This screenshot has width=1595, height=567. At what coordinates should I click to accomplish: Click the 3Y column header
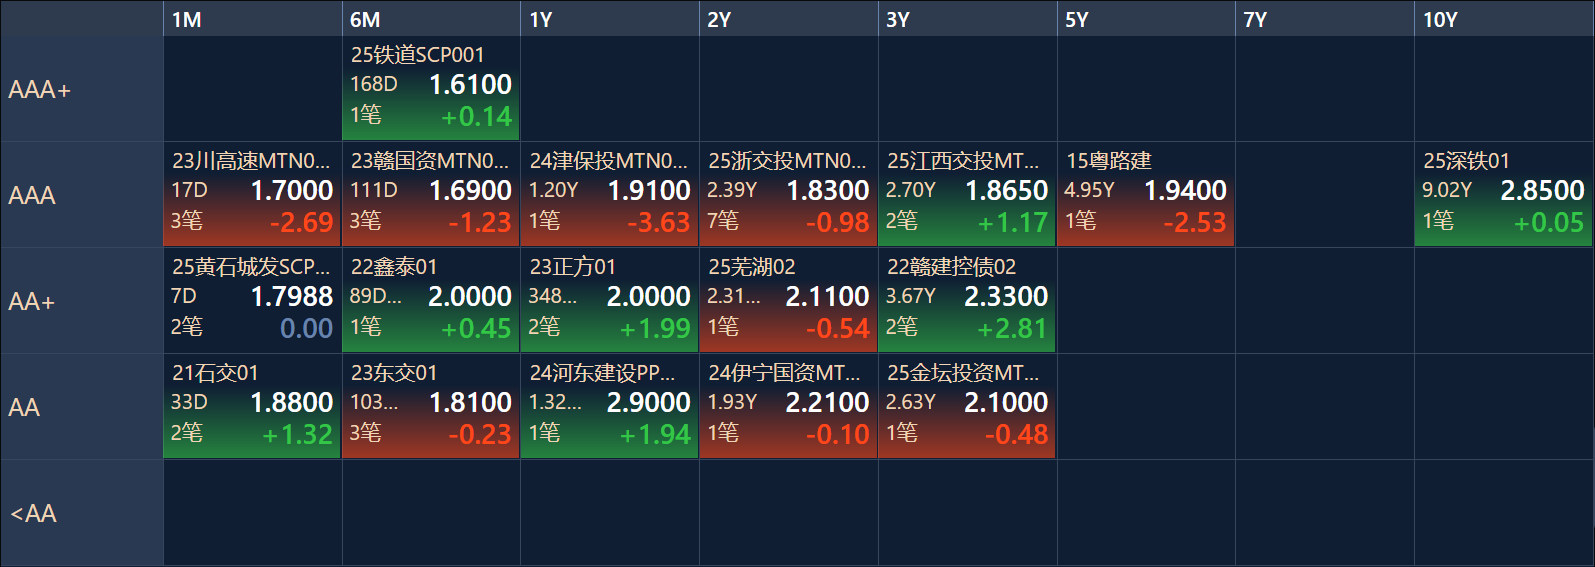point(968,19)
